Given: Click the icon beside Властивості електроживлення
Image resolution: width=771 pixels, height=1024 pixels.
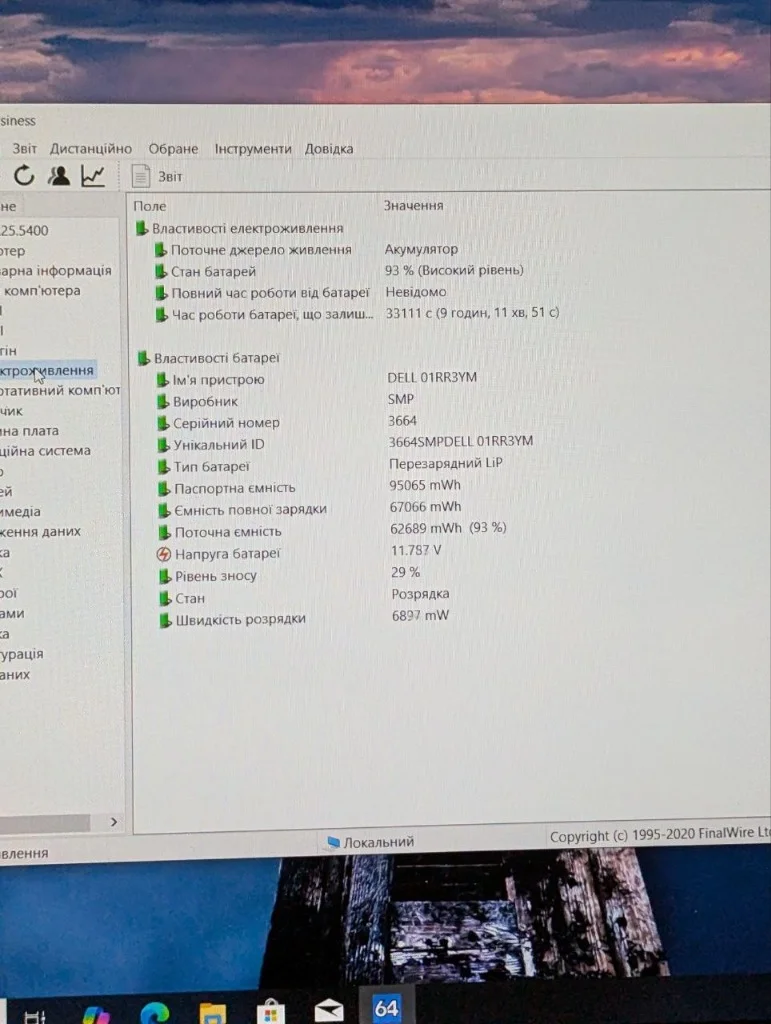Looking at the screenshot, I should [142, 229].
